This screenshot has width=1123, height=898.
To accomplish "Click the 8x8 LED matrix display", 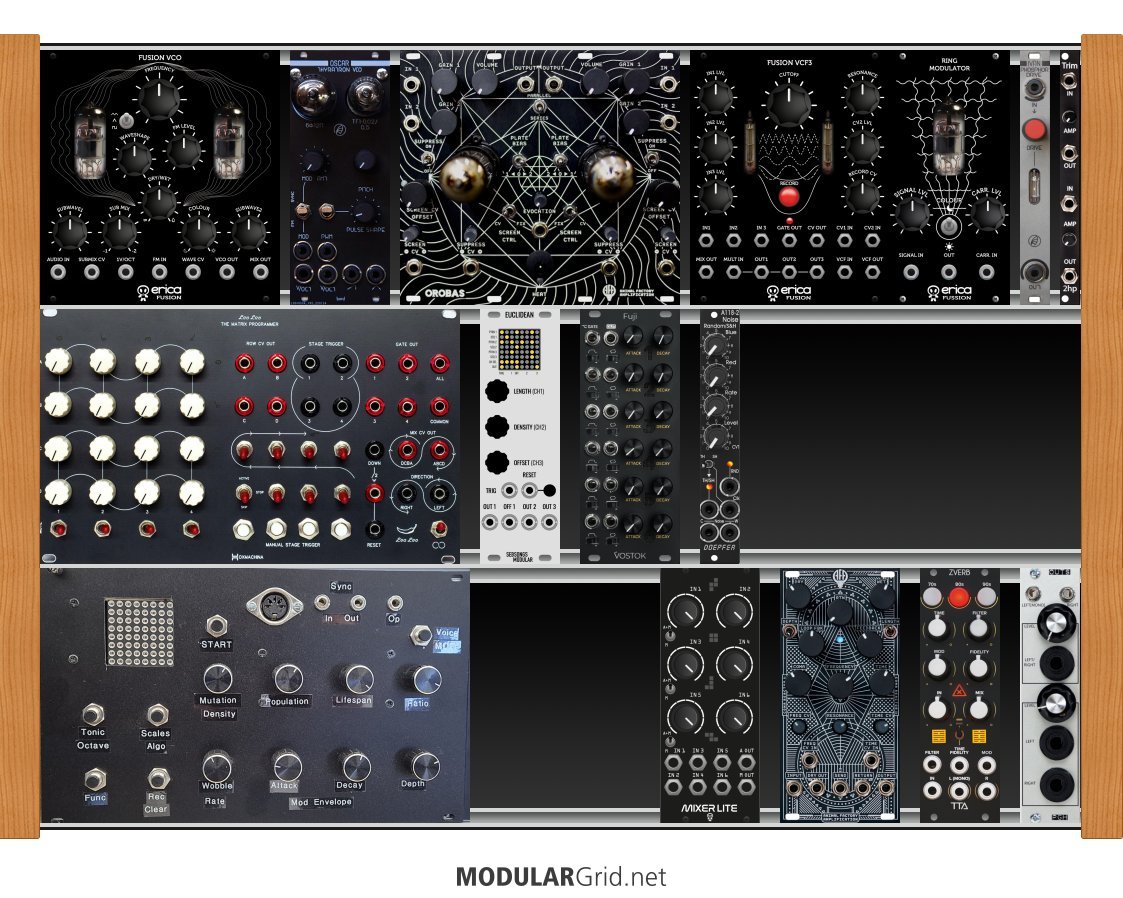I will [x=139, y=632].
